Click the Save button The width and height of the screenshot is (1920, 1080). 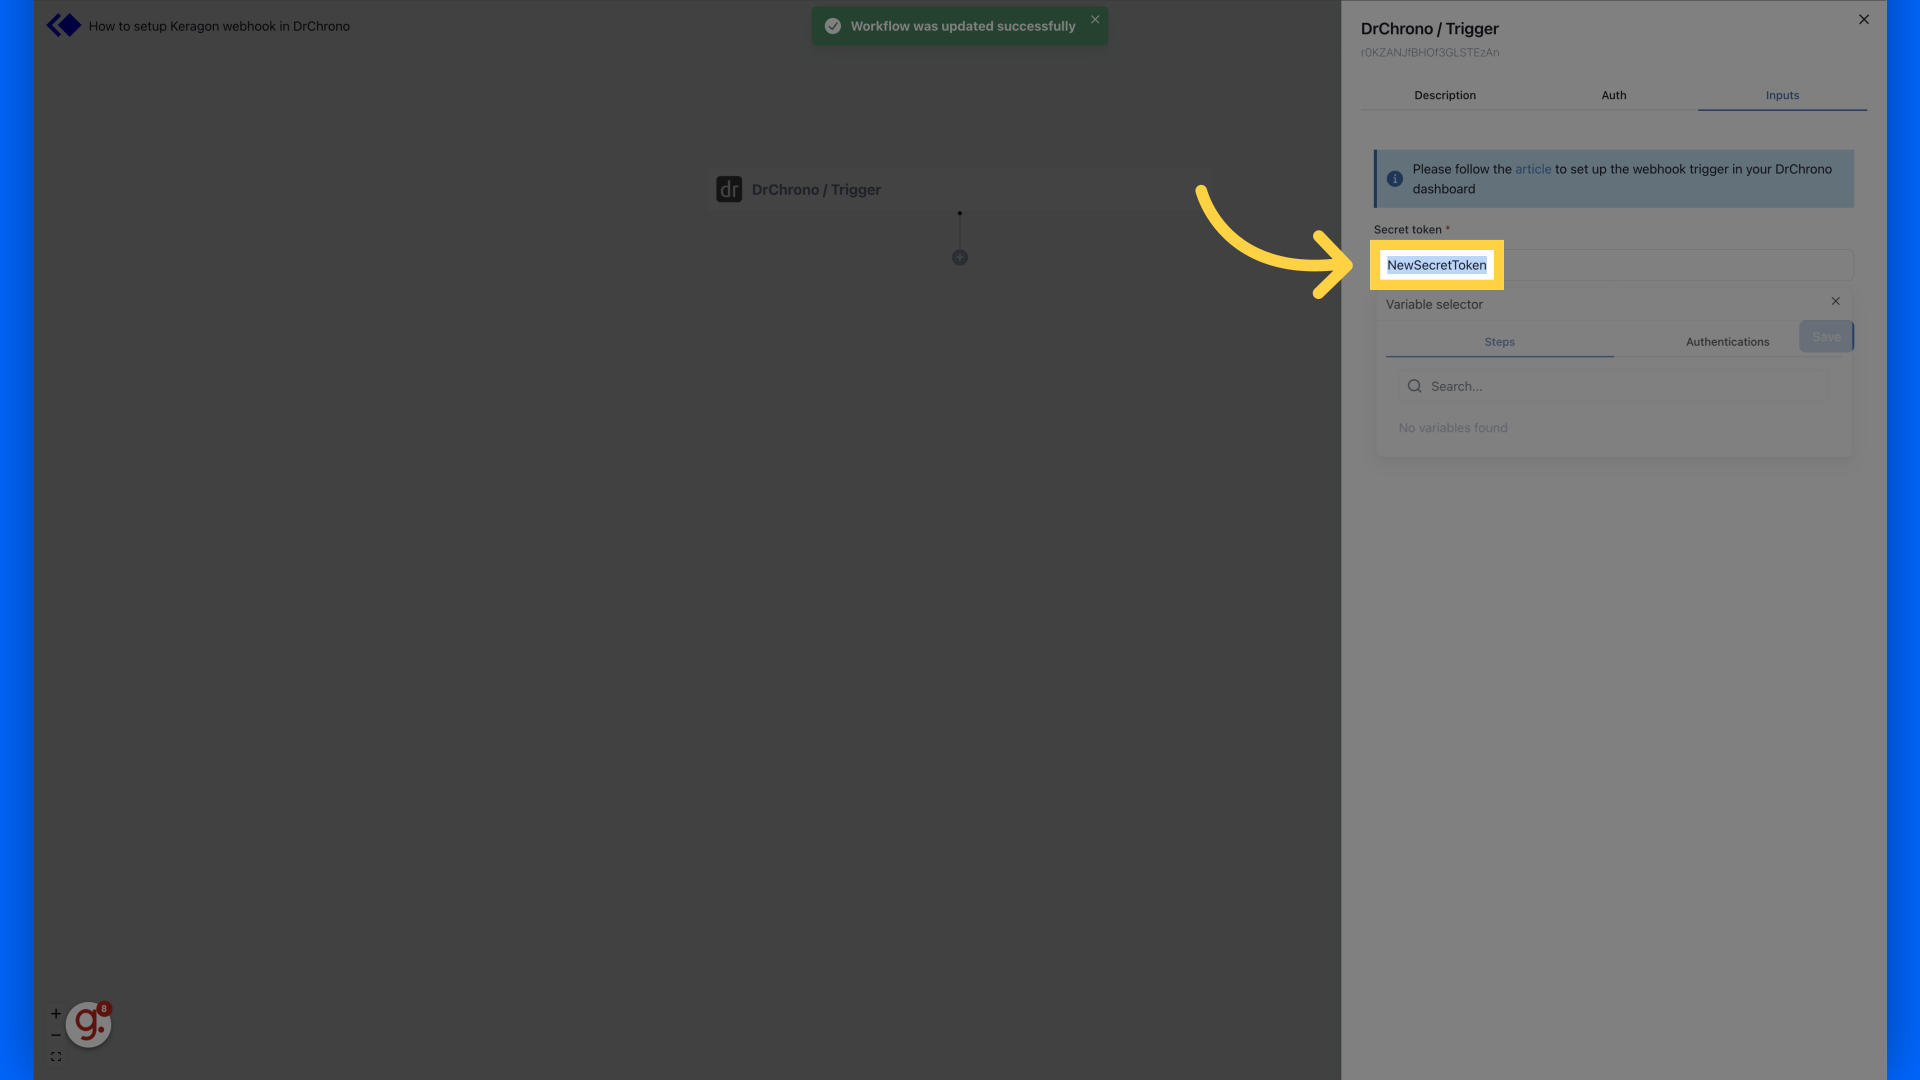pos(1826,337)
